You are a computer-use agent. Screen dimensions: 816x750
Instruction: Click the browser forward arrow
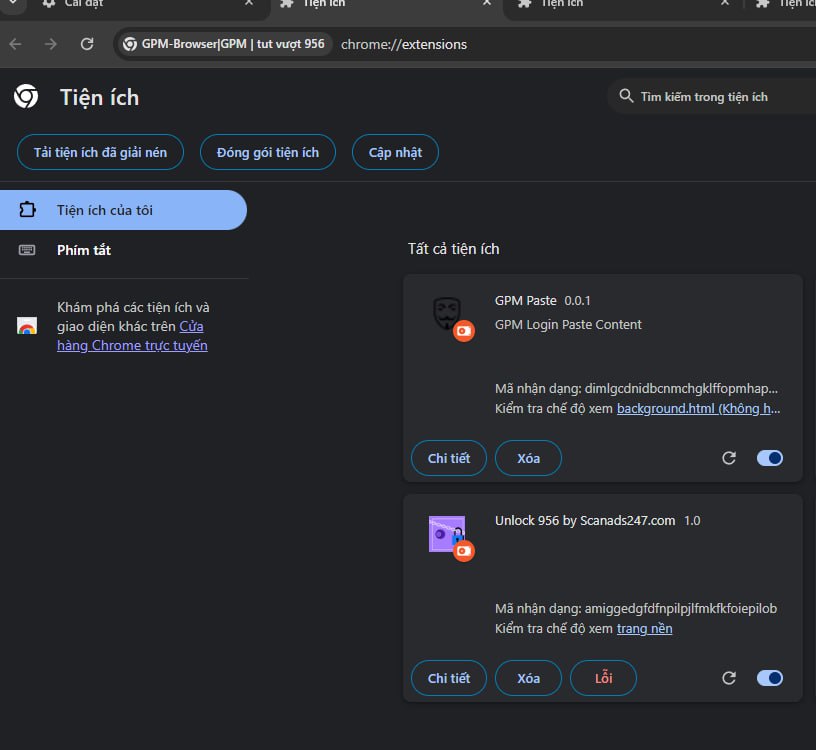click(51, 44)
